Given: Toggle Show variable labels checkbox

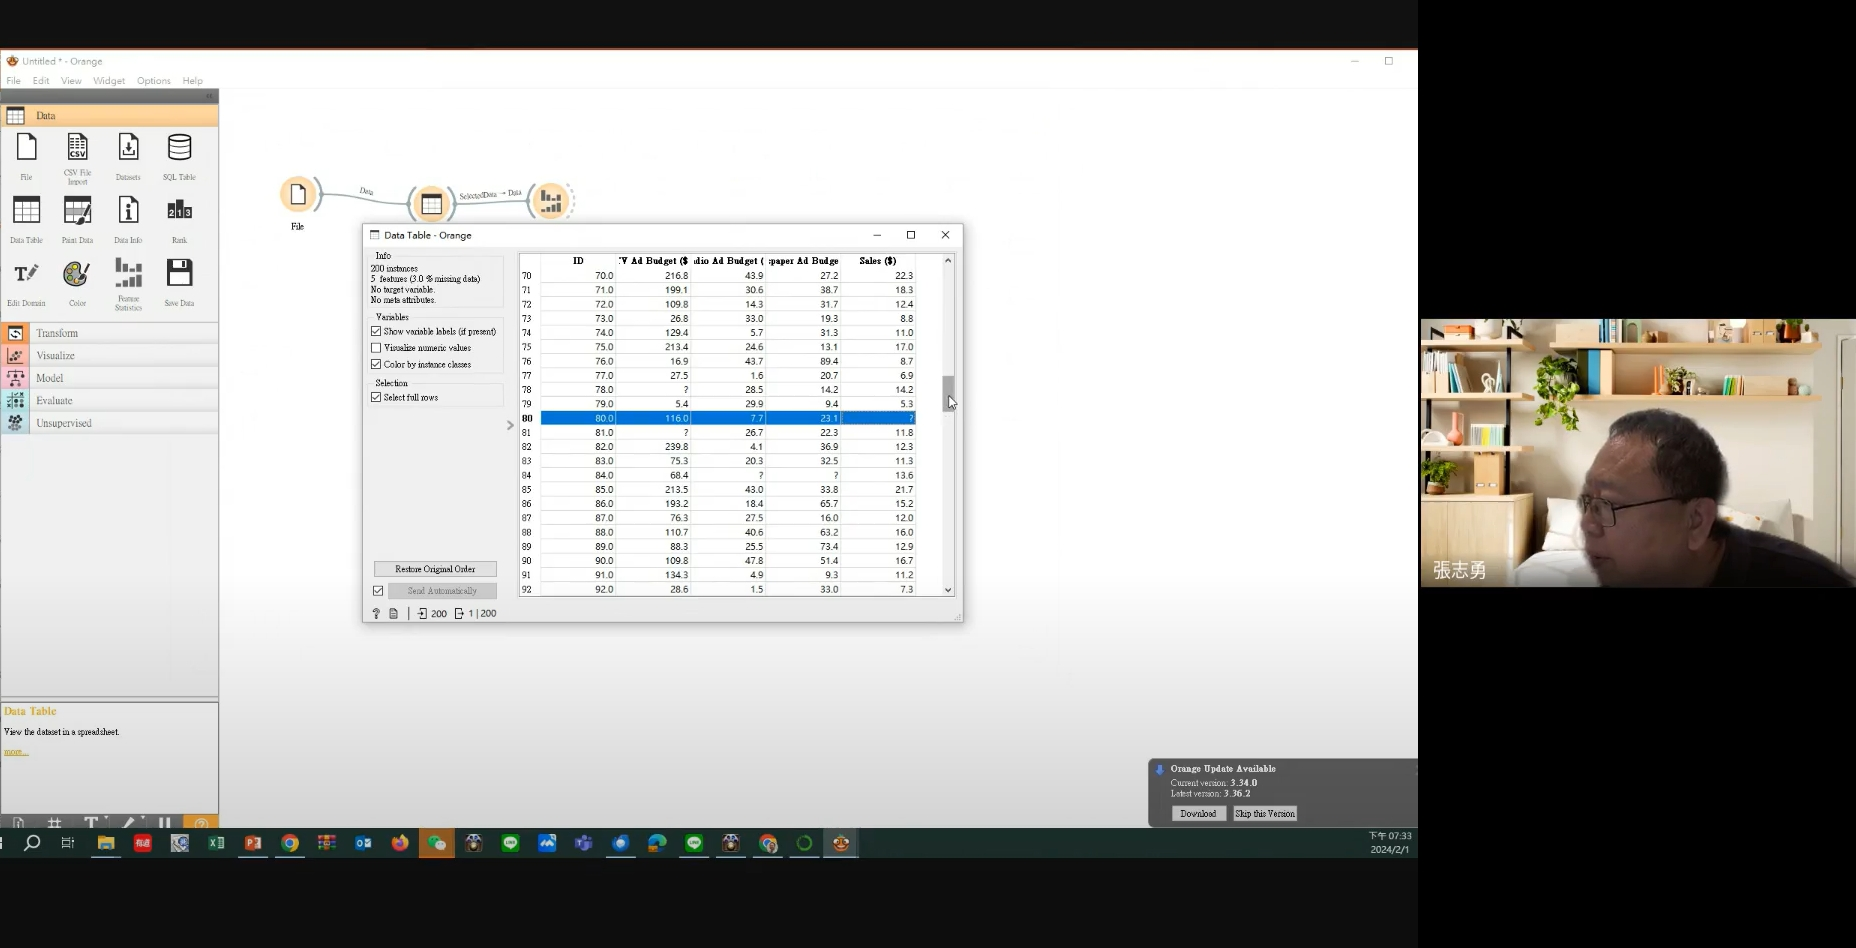Looking at the screenshot, I should coord(377,331).
